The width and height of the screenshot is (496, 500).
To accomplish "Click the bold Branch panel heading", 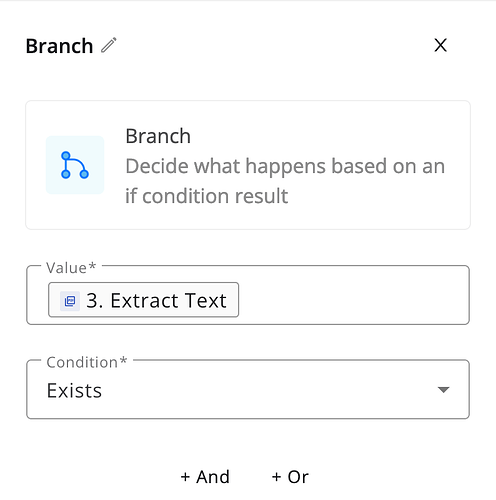I will [59, 46].
